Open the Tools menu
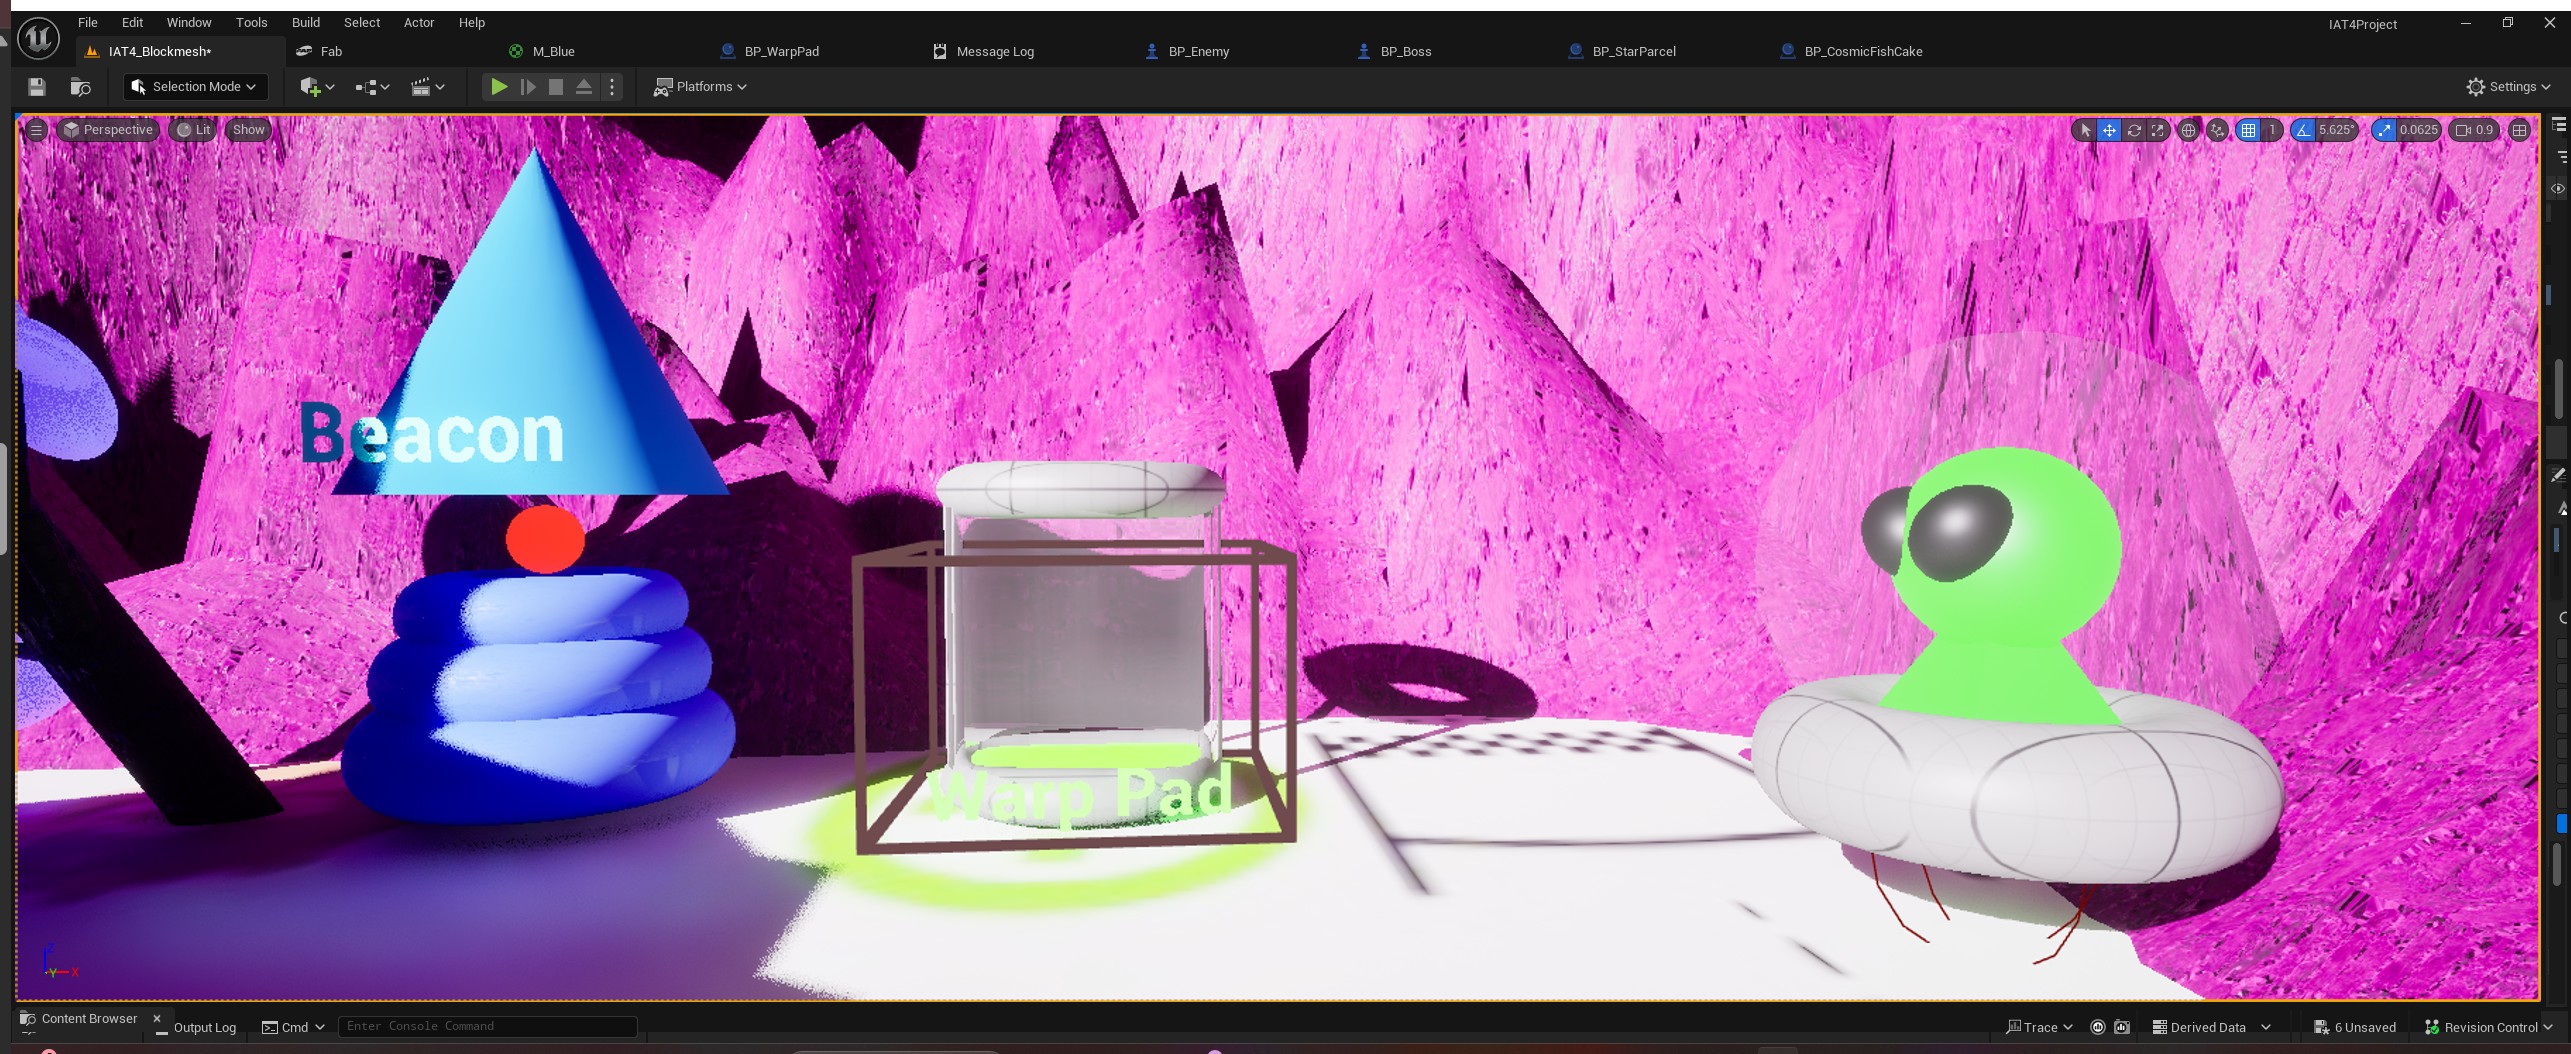This screenshot has width=2571, height=1054. pyautogui.click(x=251, y=22)
